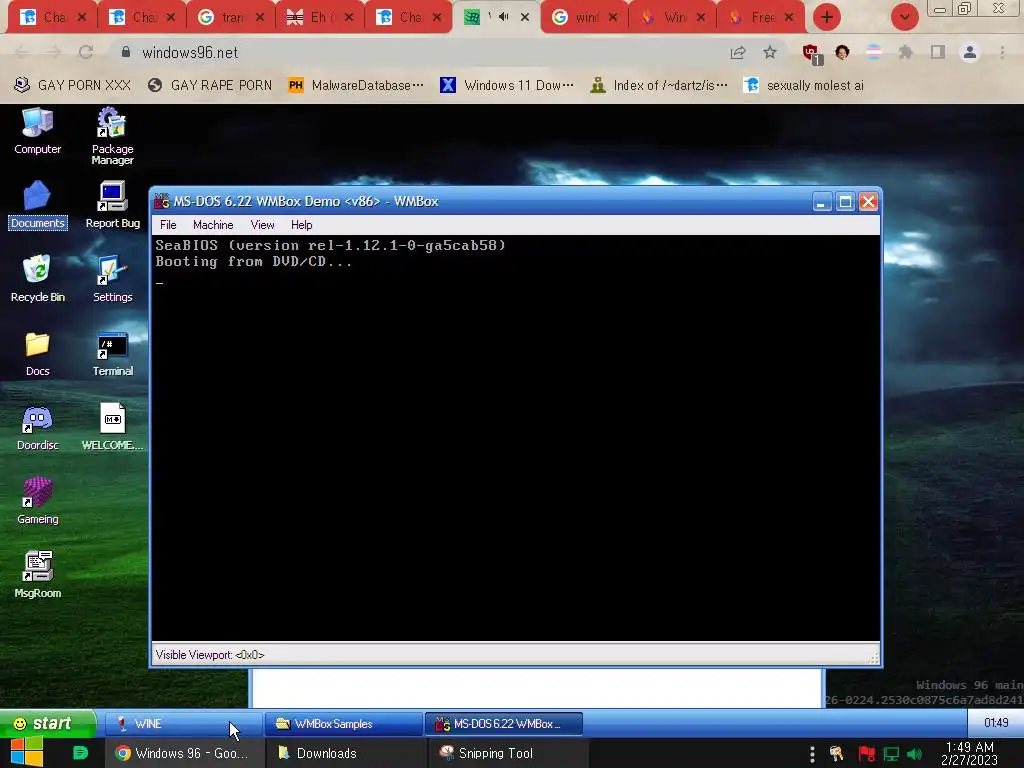The width and height of the screenshot is (1024, 768).
Task: Open the Package Manager desktop icon
Action: point(112,136)
